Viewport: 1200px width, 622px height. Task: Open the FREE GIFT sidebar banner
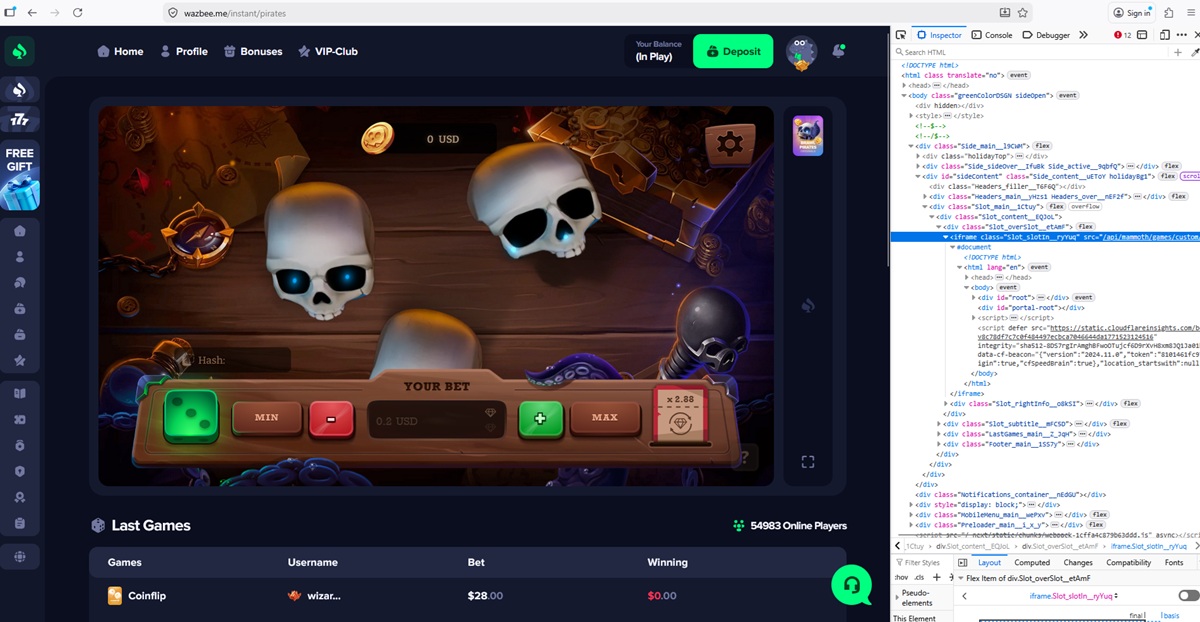click(20, 177)
